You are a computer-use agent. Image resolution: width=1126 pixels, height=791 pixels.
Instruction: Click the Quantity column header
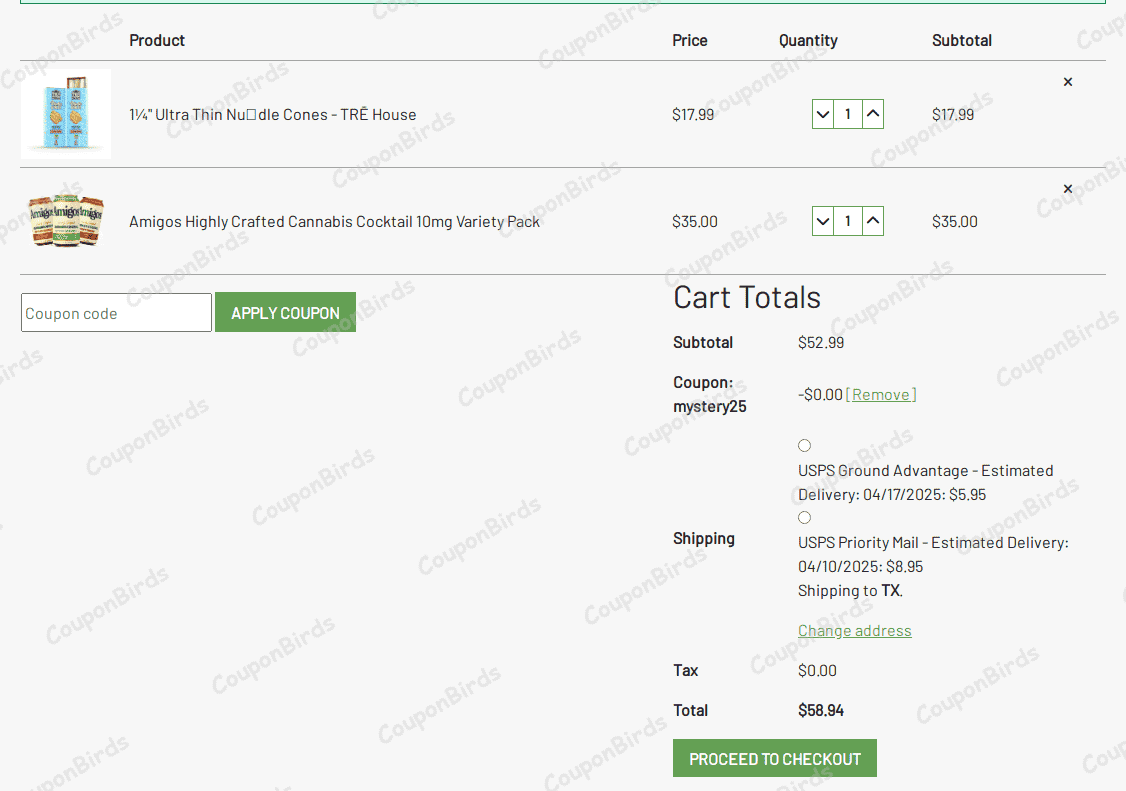pos(809,41)
